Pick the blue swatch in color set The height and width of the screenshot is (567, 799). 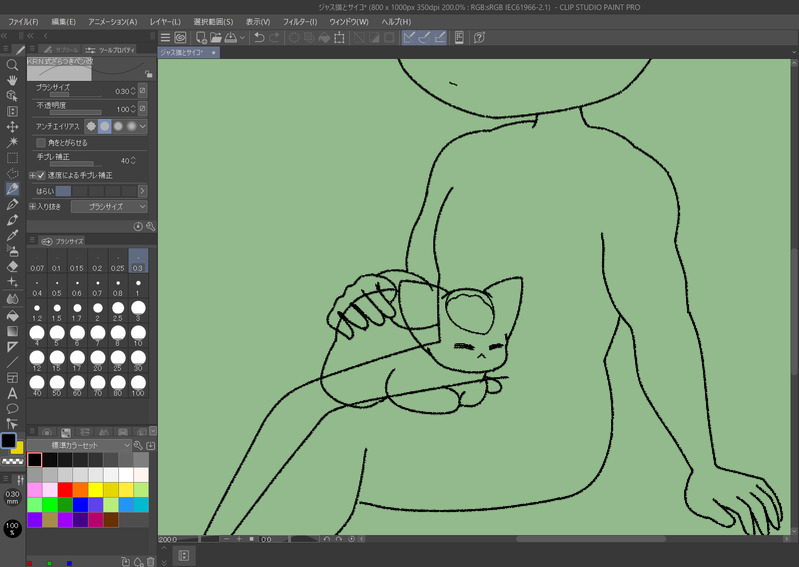(x=81, y=505)
